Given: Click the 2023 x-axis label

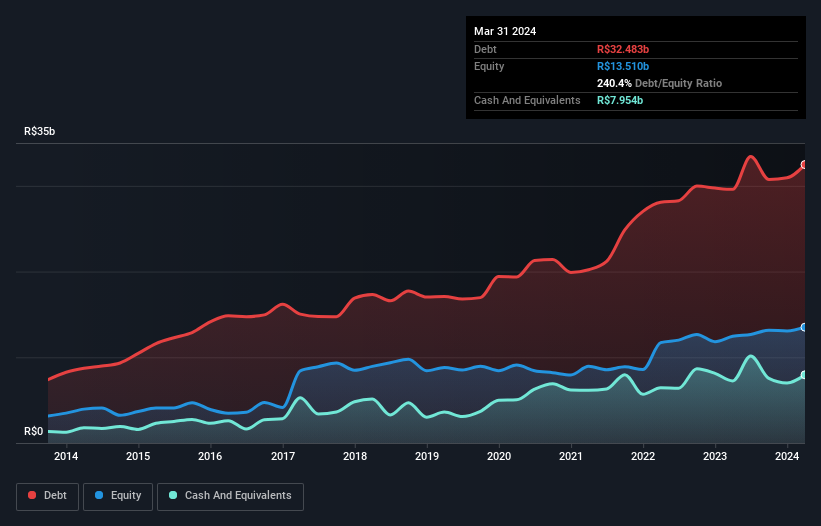Looking at the screenshot, I should pyautogui.click(x=715, y=456).
